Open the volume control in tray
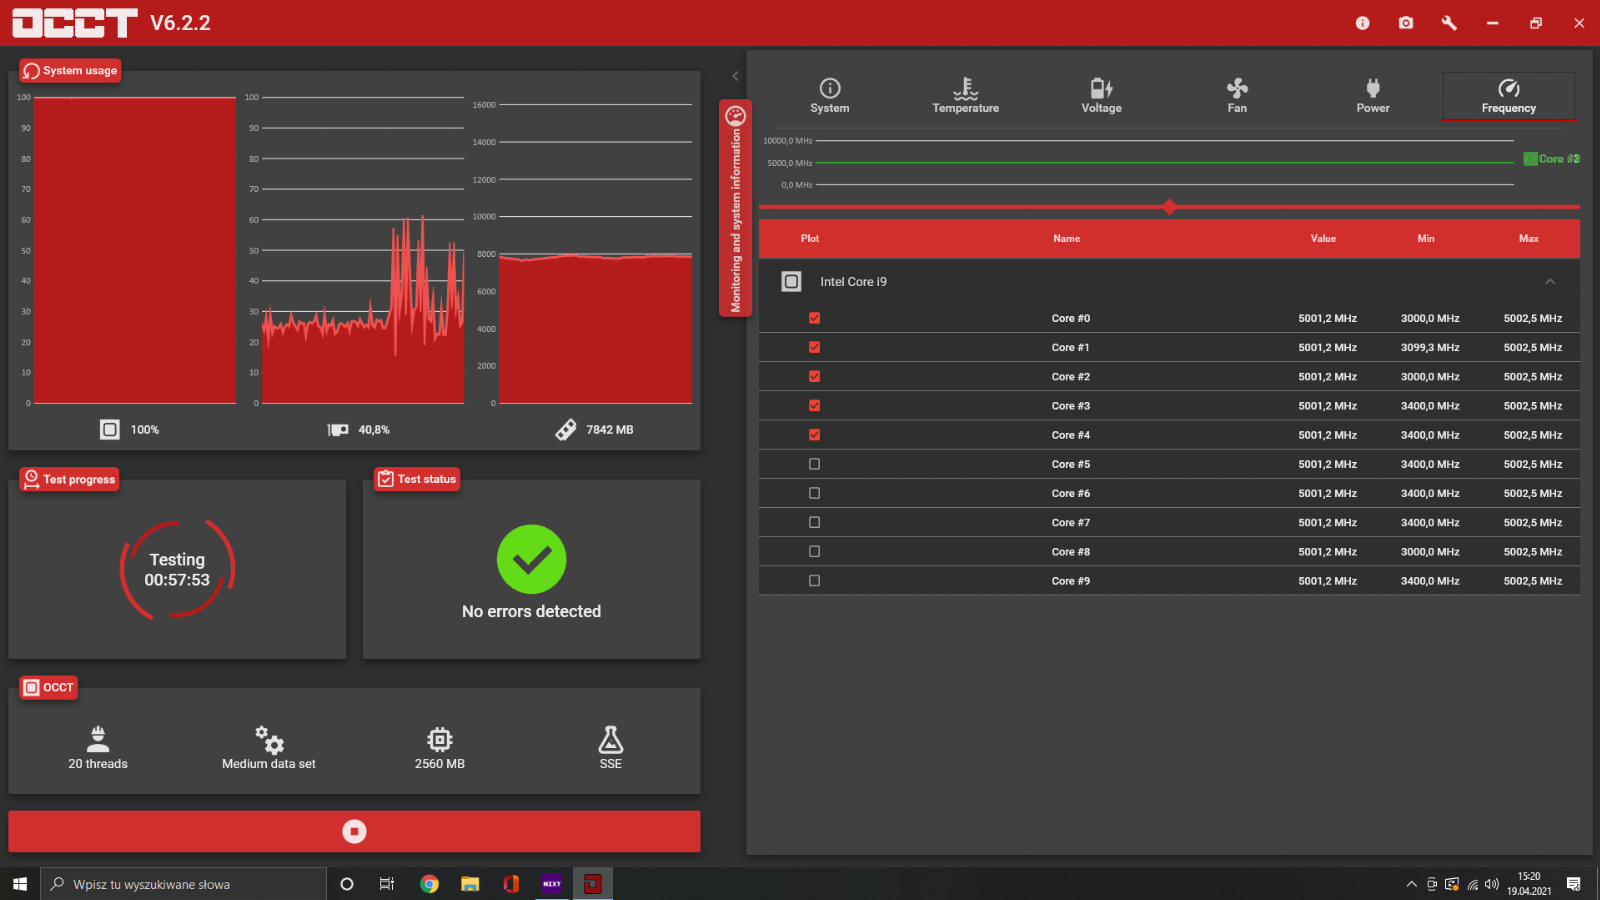This screenshot has width=1600, height=900. coord(1492,884)
